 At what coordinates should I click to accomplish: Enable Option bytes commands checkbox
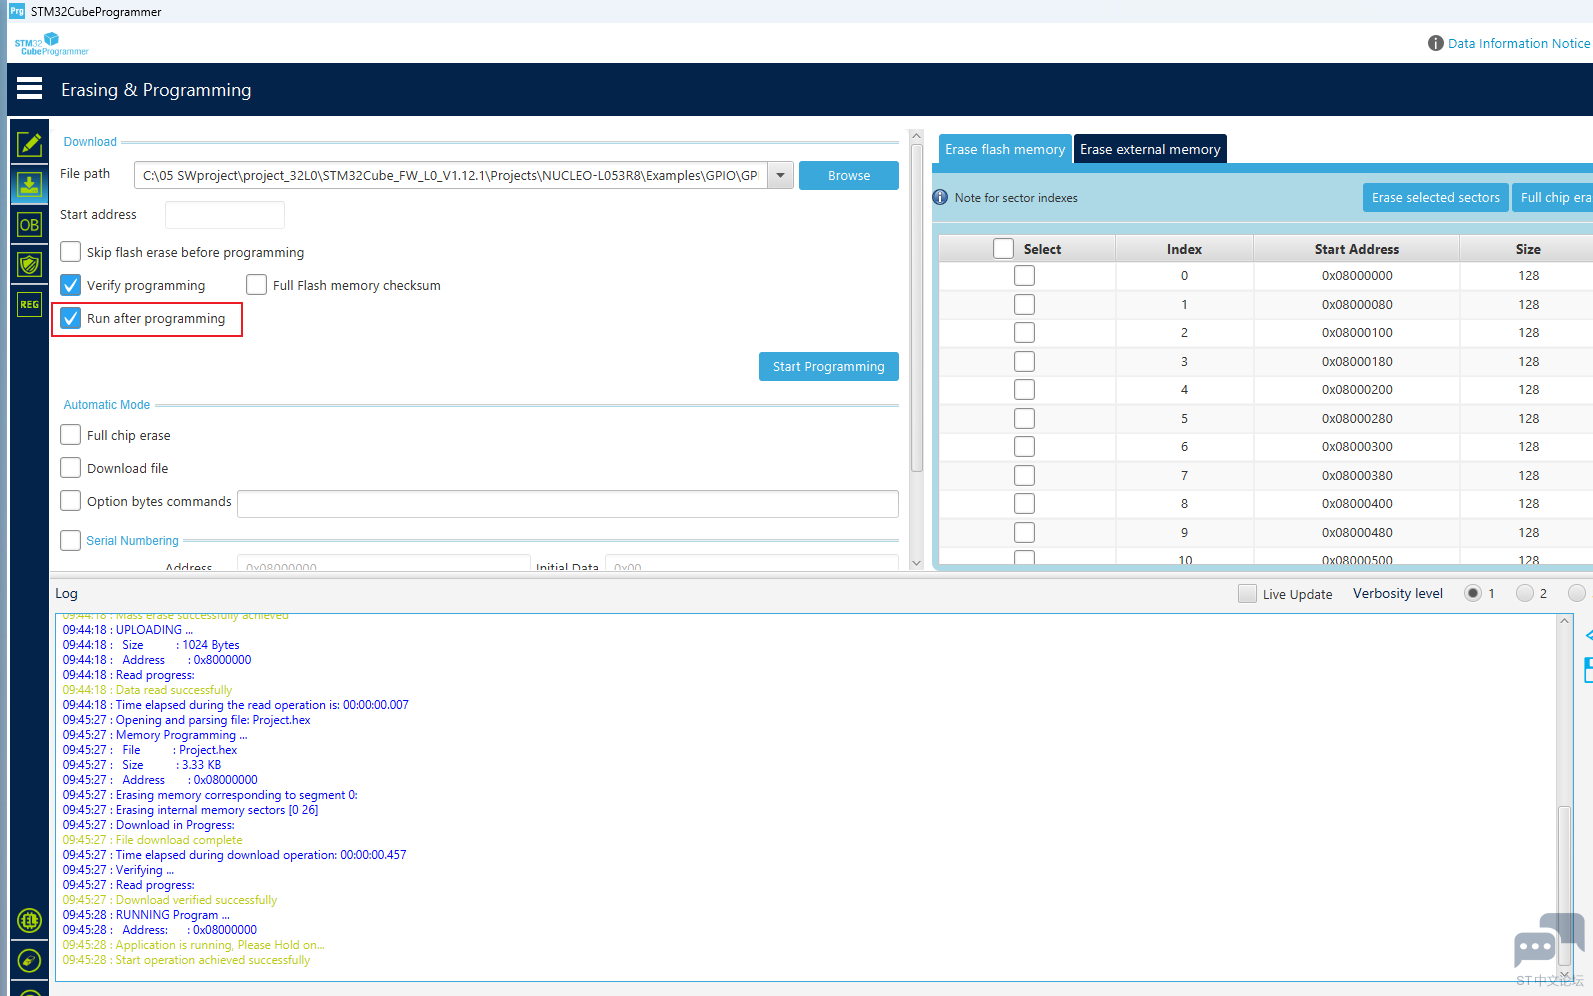coord(71,500)
